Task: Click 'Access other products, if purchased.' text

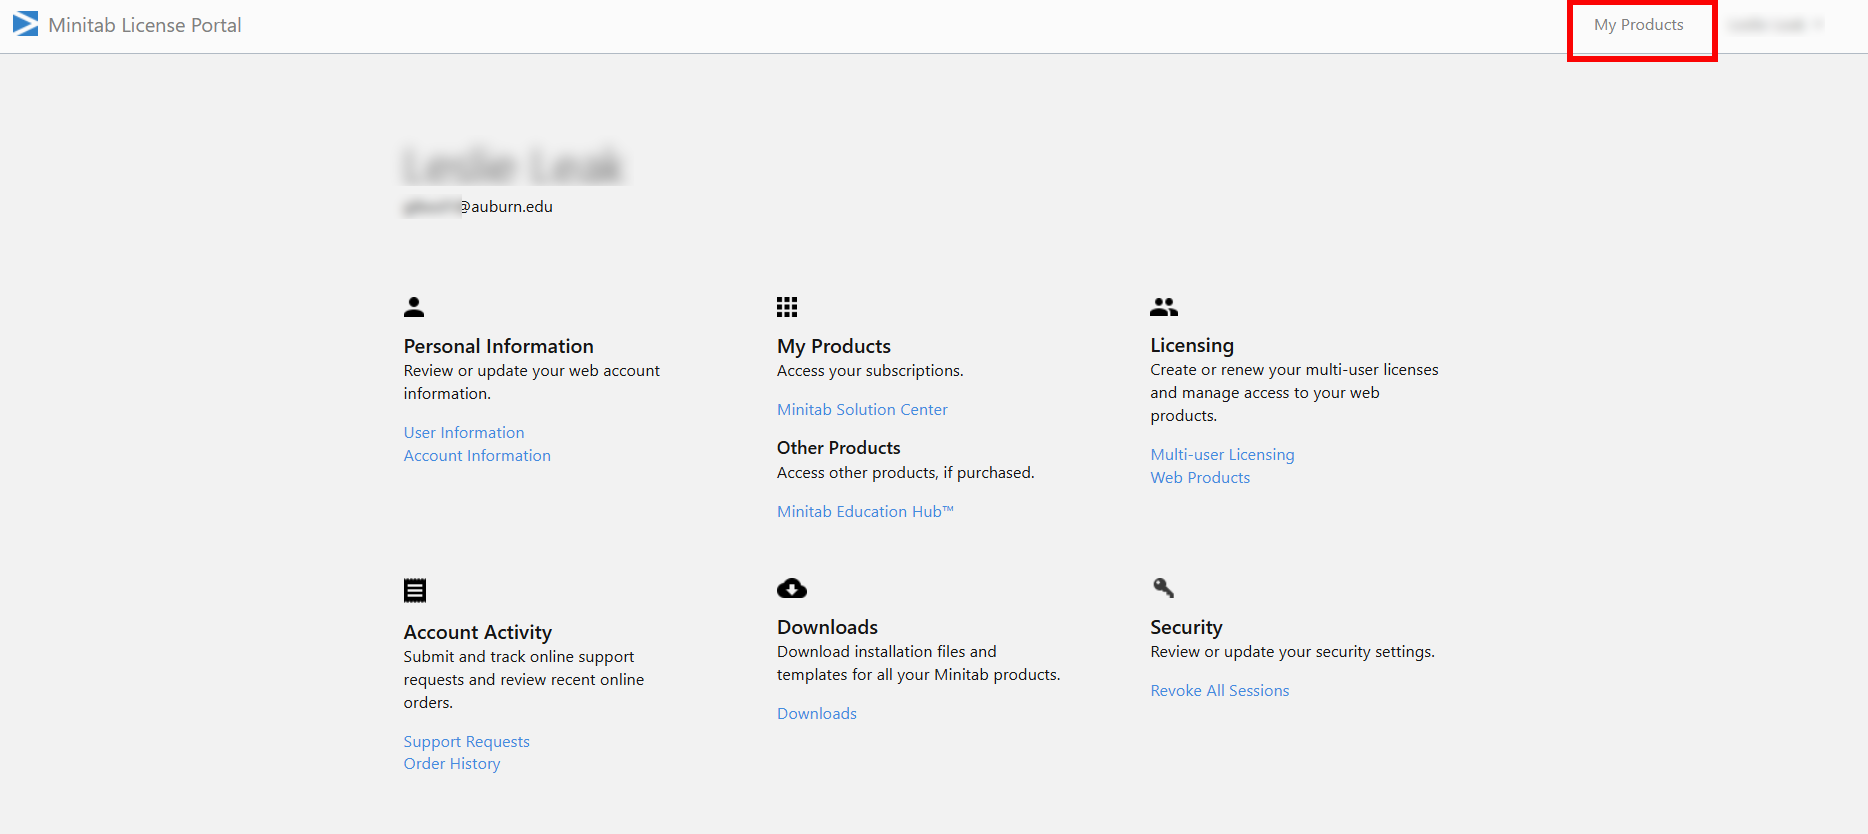Action: (x=906, y=472)
